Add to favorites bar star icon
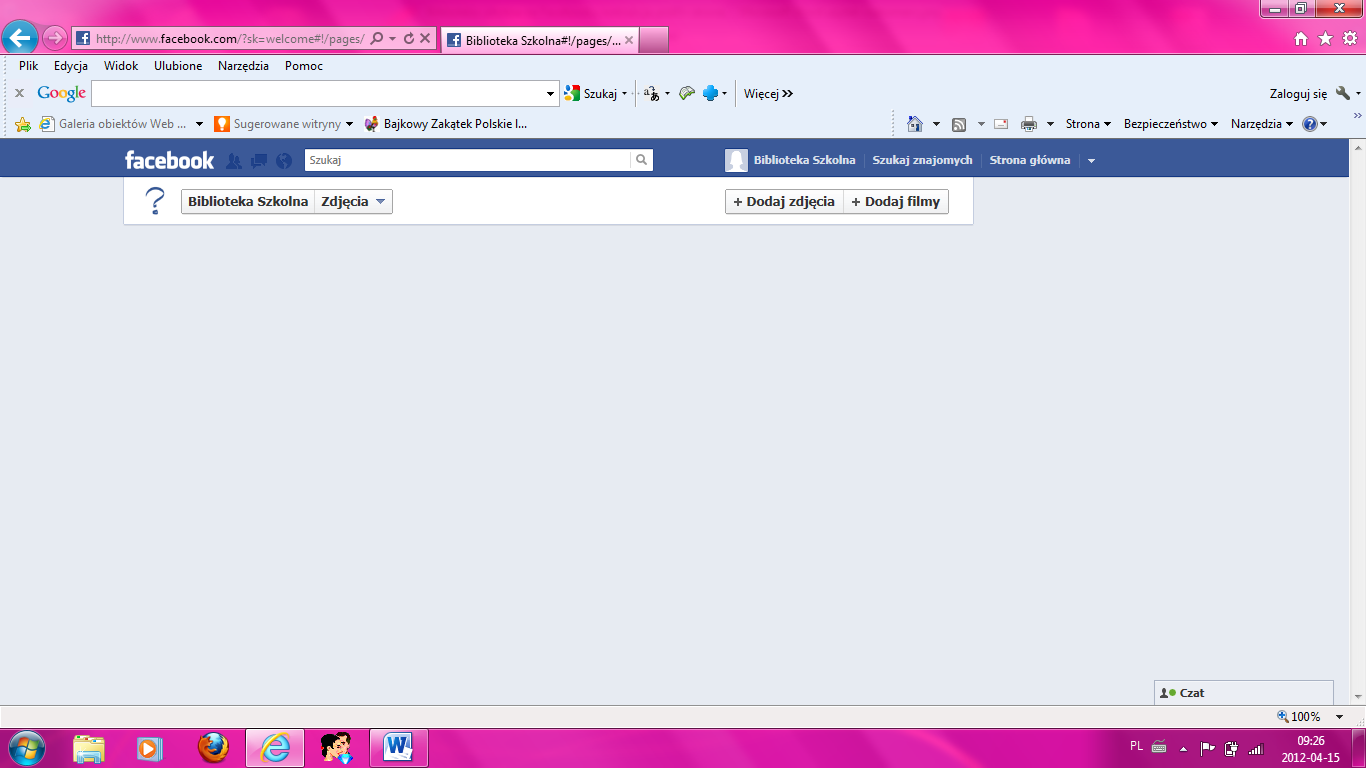 coord(23,124)
